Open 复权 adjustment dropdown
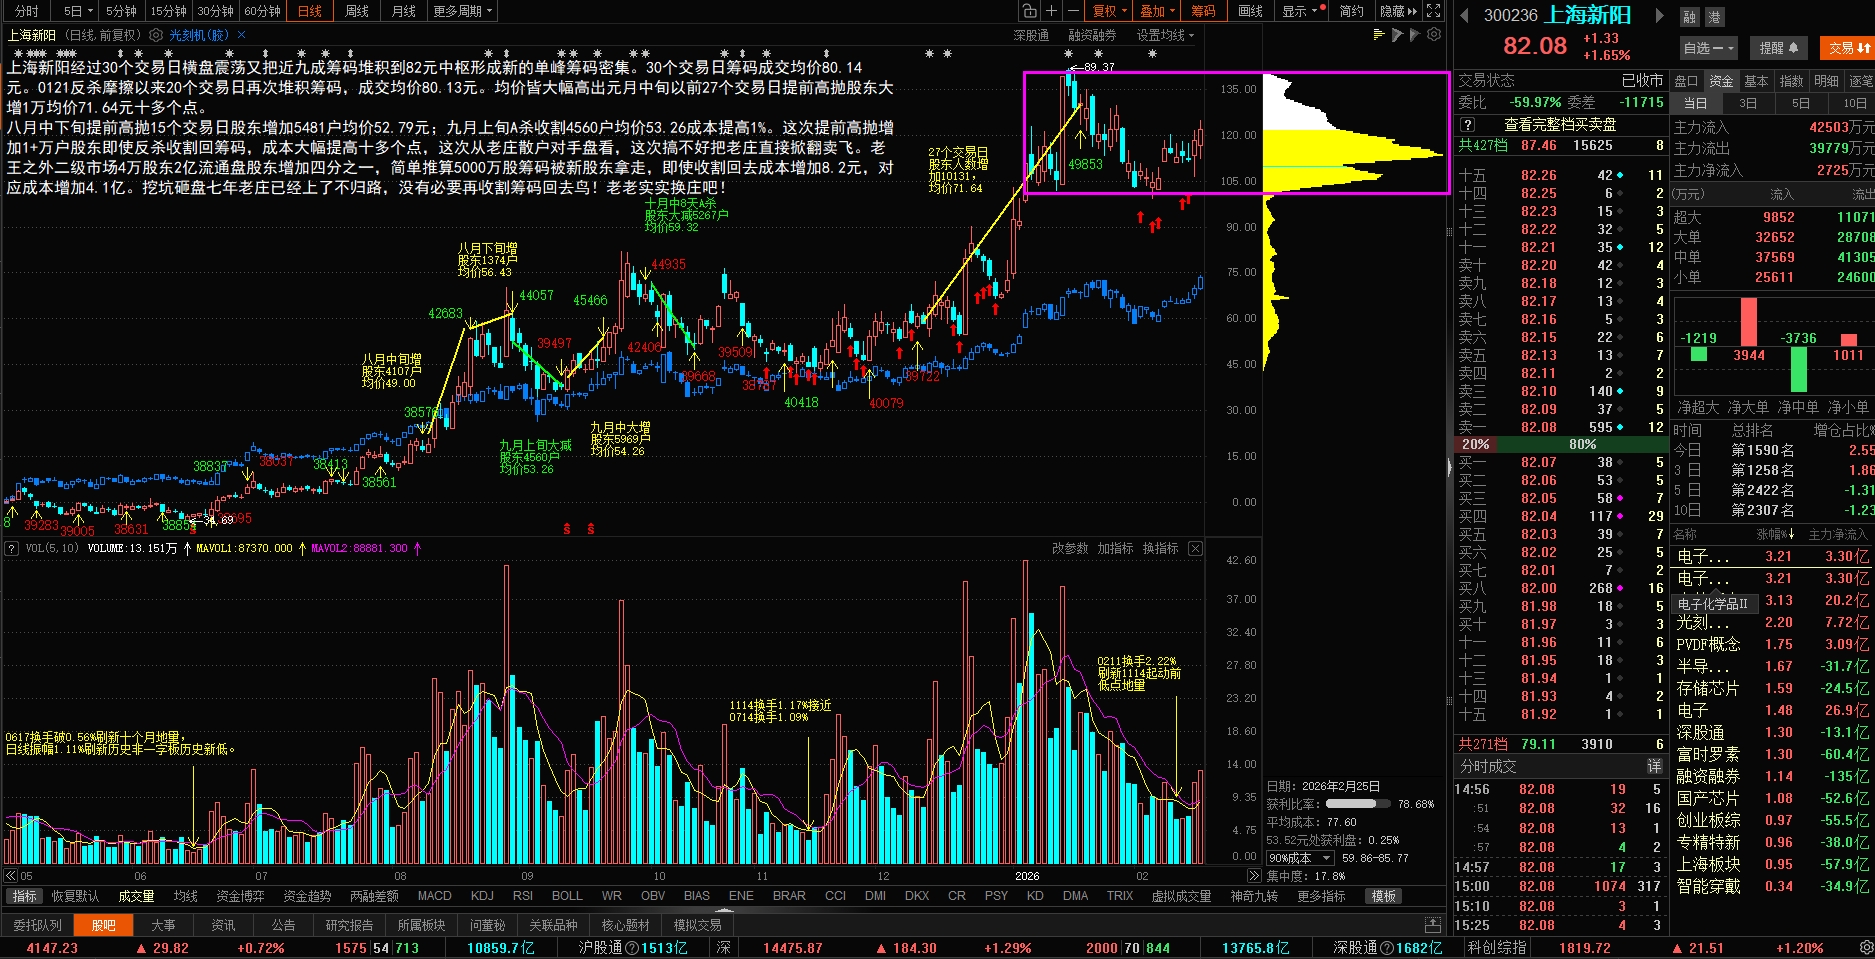Viewport: 1875px width, 959px height. pyautogui.click(x=1109, y=11)
